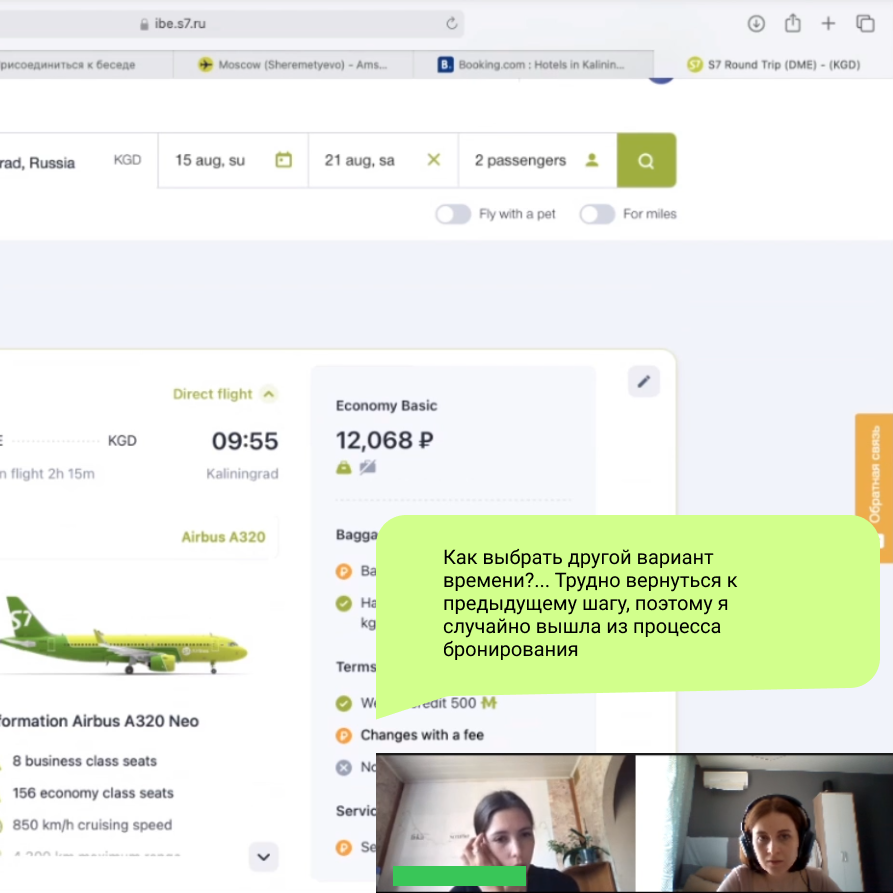Click left participant video thumbnail
This screenshot has height=893, width=893.
pos(506,823)
